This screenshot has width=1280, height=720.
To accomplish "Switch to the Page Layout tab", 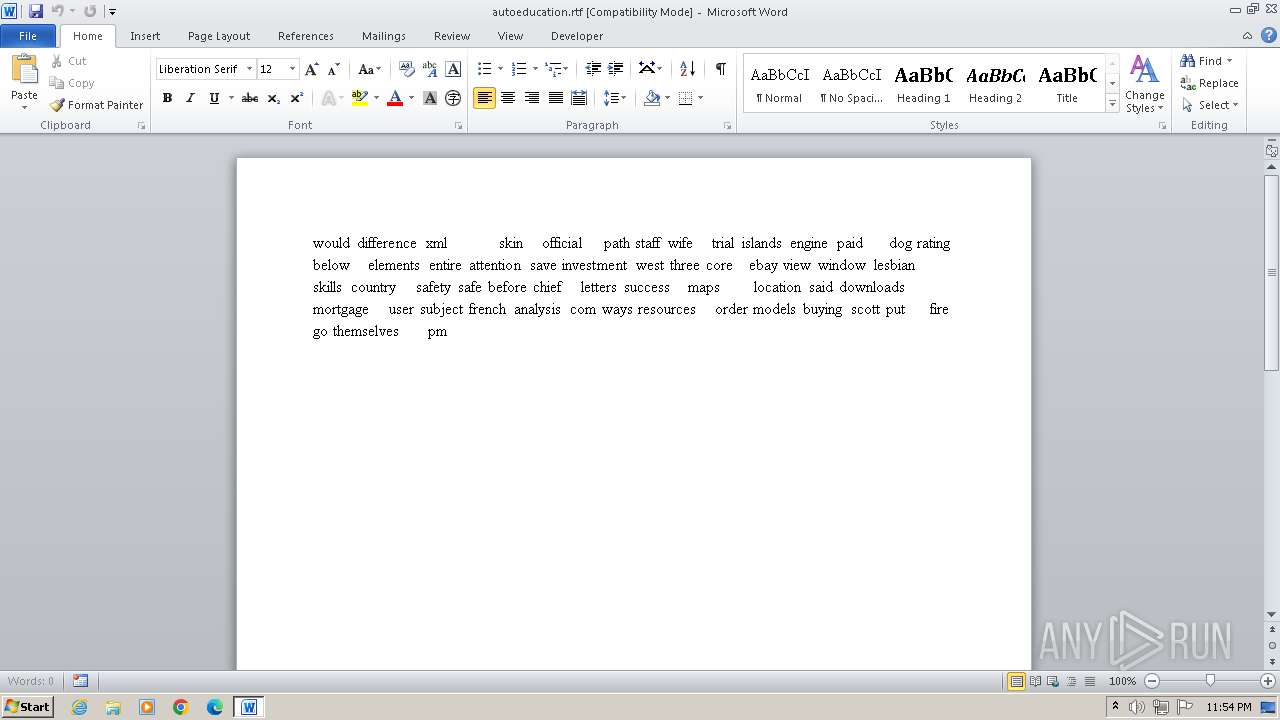I will [x=219, y=36].
